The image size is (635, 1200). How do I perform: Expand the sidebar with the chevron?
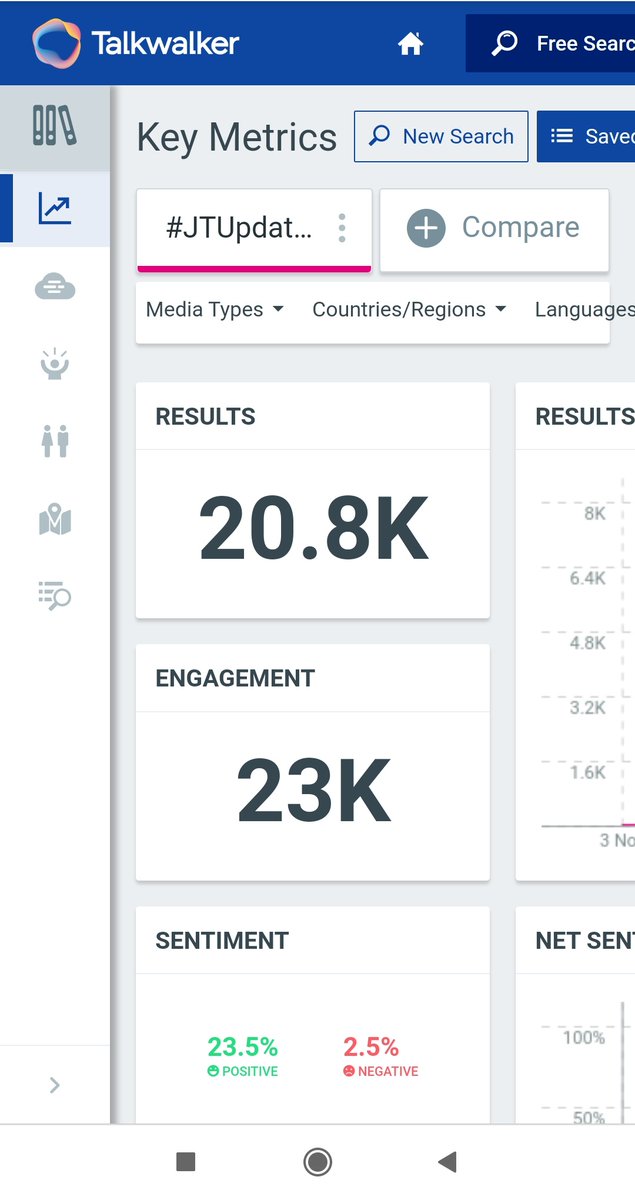pos(55,1085)
